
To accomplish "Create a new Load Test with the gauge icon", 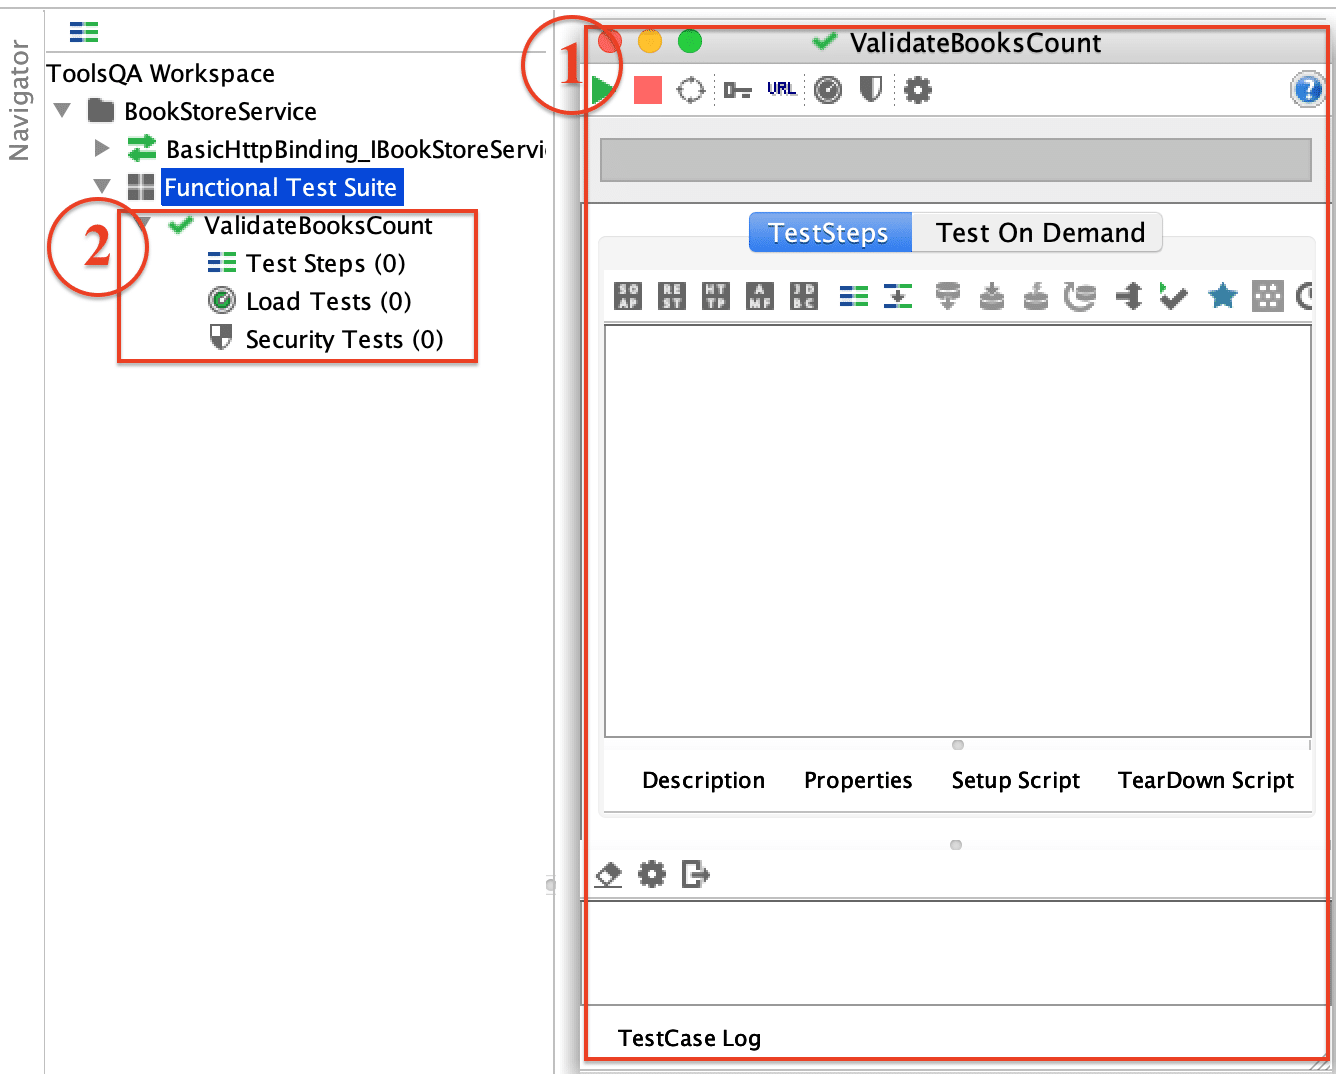I will pos(827,88).
